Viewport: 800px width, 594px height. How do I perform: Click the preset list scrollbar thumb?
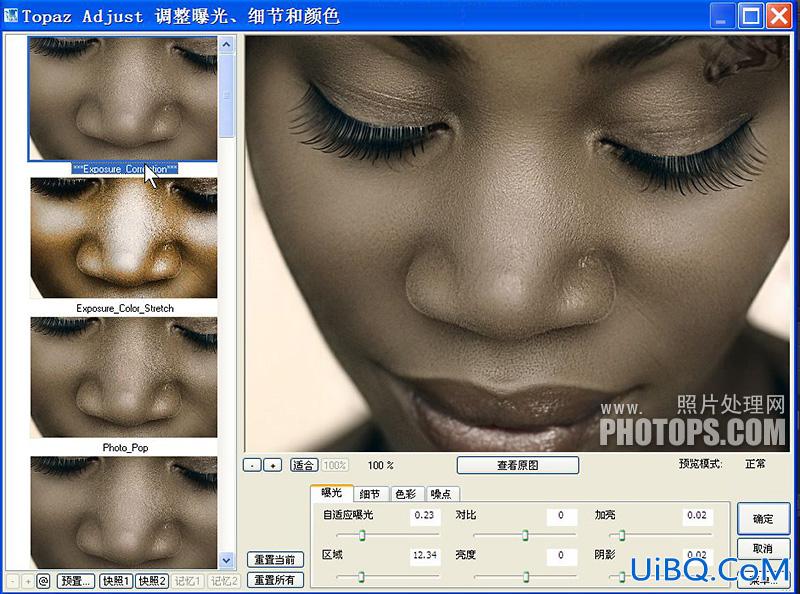pos(227,96)
